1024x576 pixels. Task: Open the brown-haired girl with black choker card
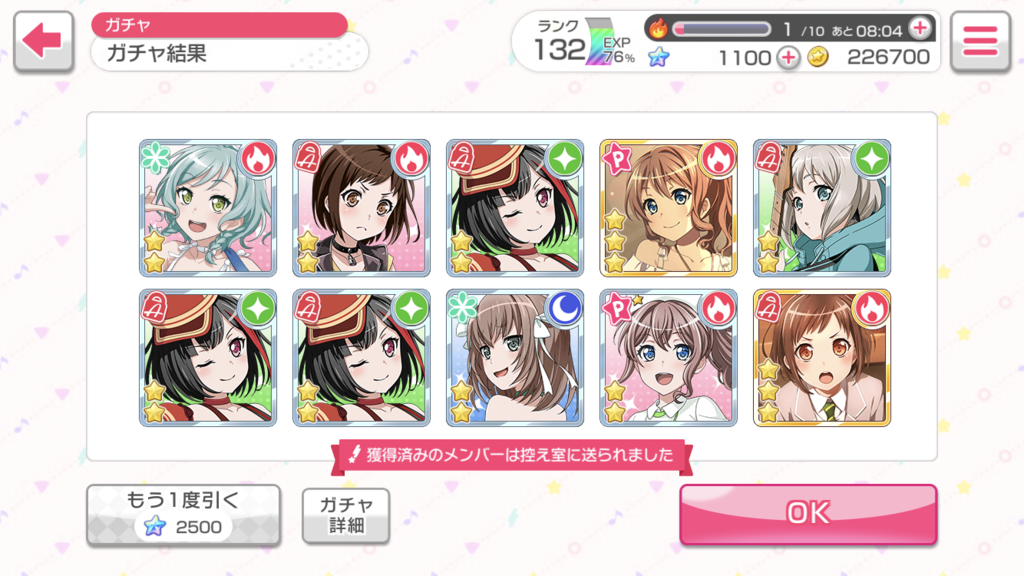point(361,208)
